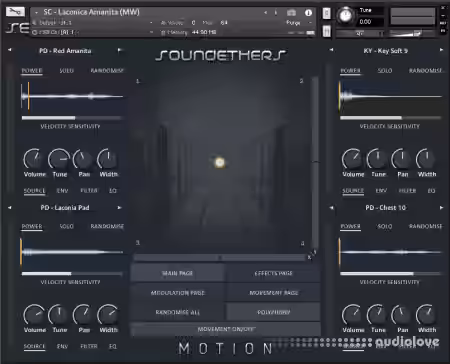Image resolution: width=450 pixels, height=364 pixels.
Task: Load previous sound for PD - Laconia Pad
Action: [x=10, y=207]
